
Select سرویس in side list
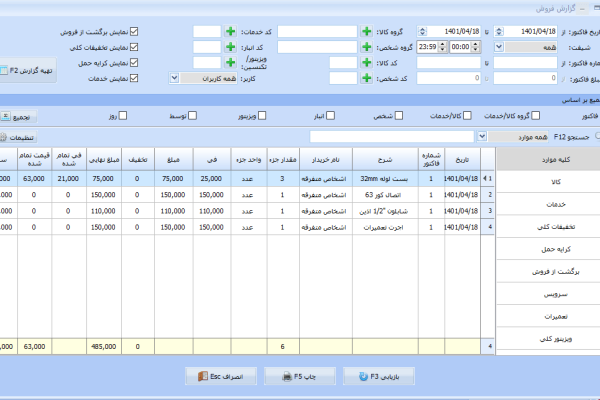coord(548,294)
